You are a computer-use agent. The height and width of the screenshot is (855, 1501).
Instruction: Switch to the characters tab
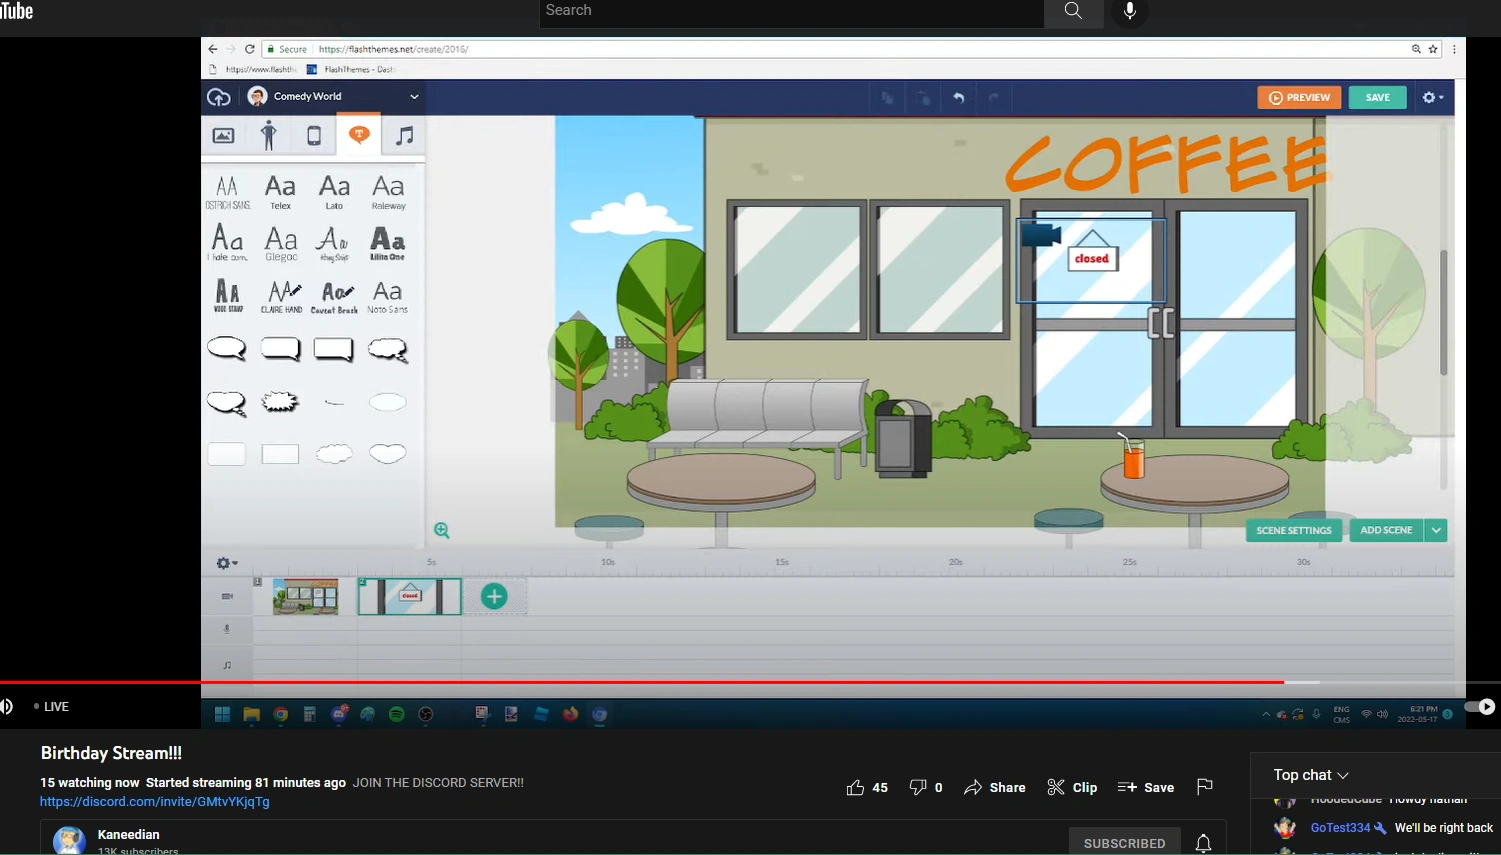click(268, 135)
